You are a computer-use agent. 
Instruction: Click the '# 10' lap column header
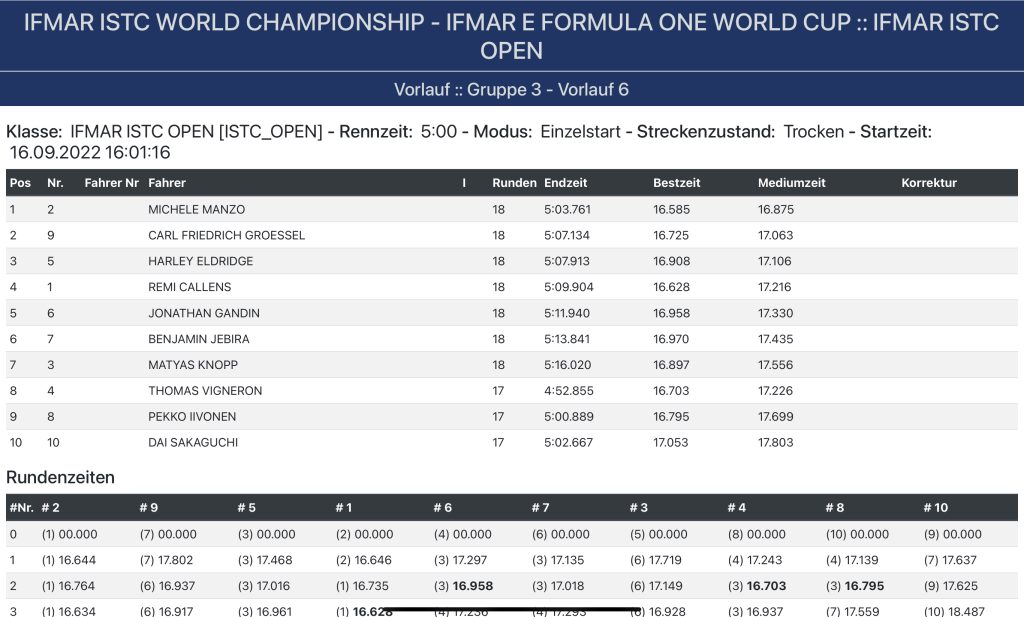coord(936,507)
